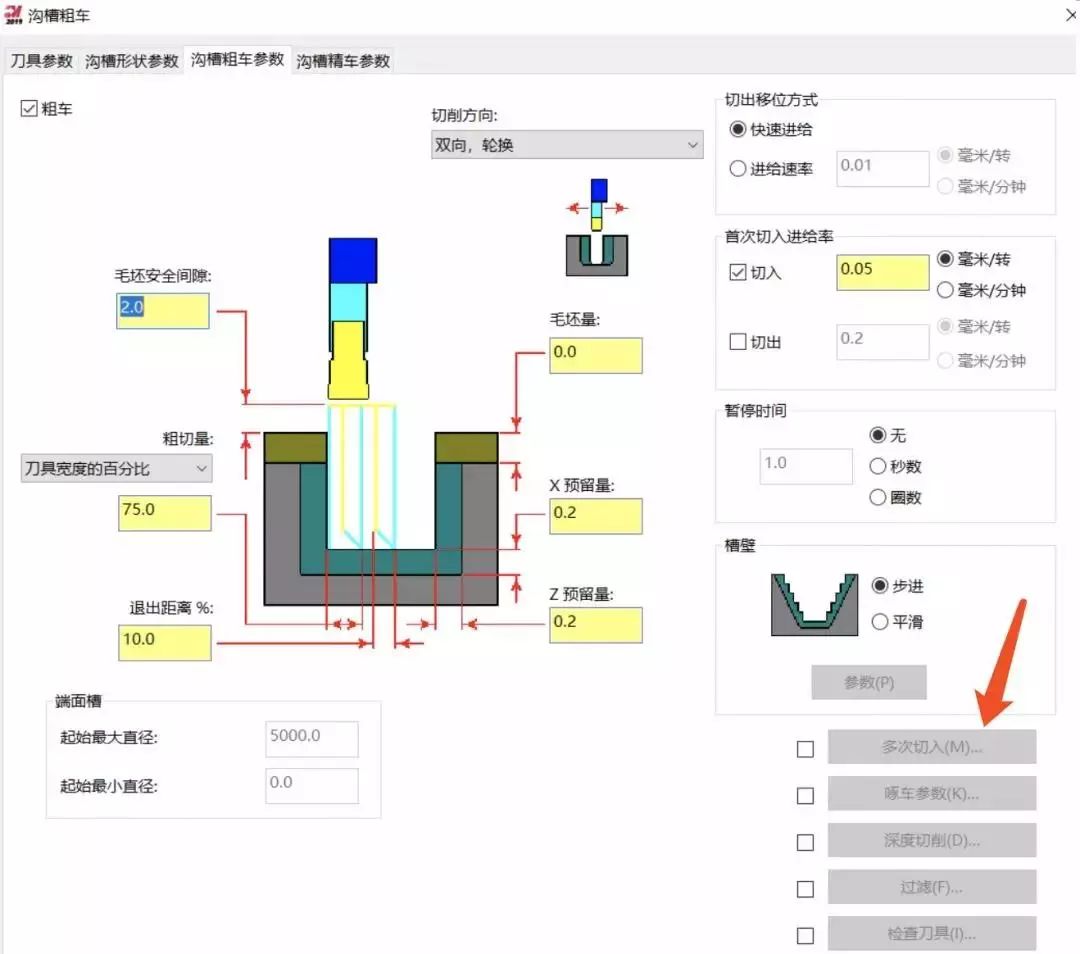Click the 啄车参数(K)... button
The image size is (1080, 954).
[x=932, y=794]
